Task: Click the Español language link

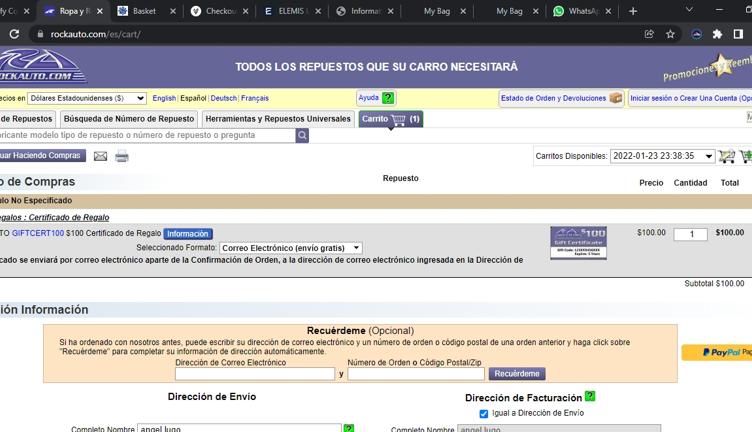Action: 193,98
